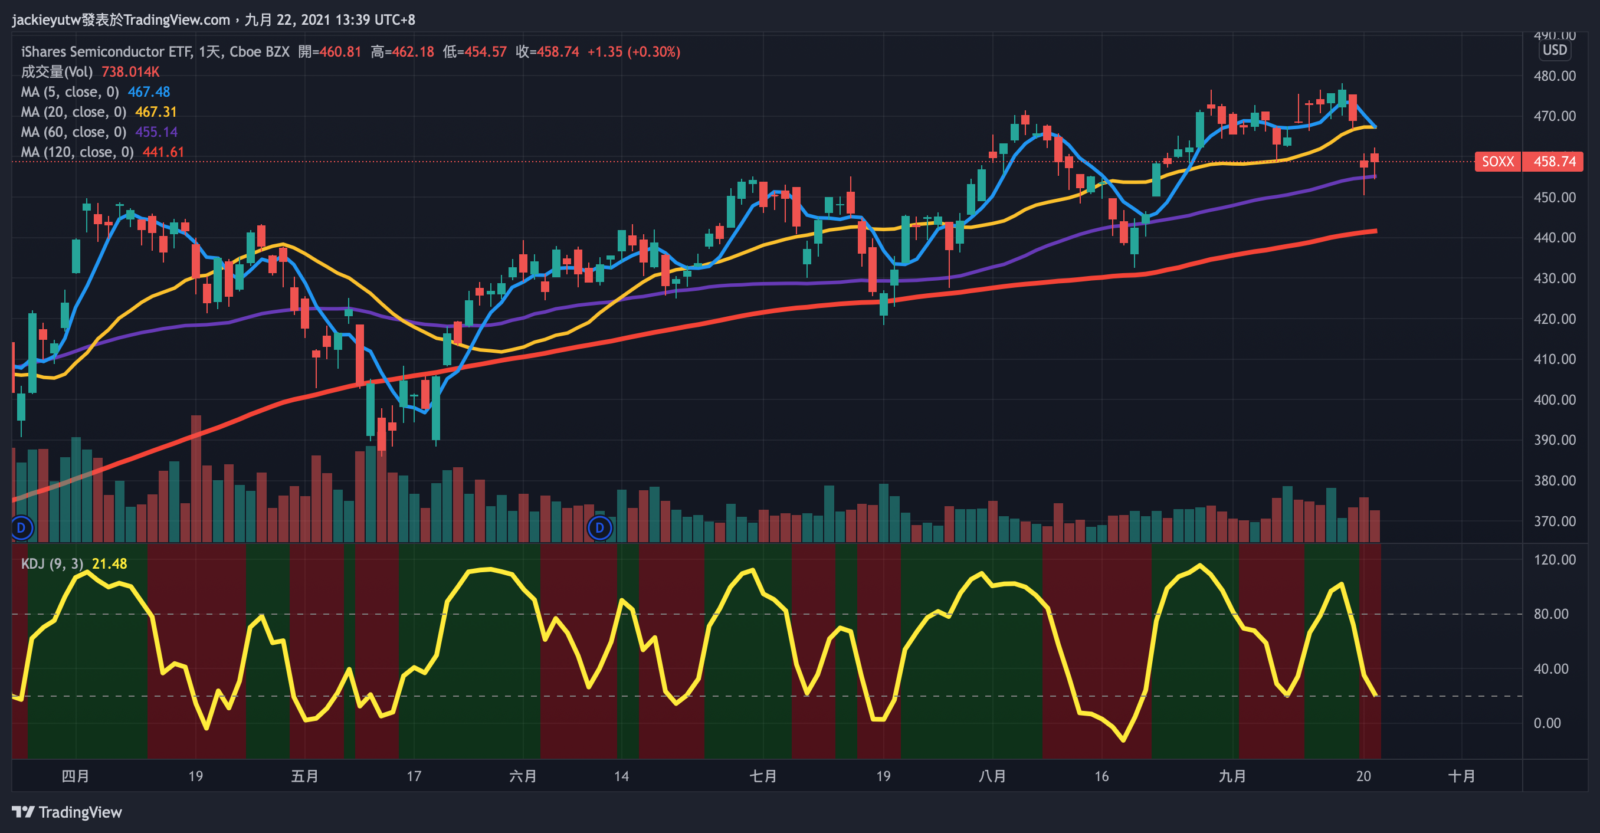
Task: Click the 七月 label on time axis
Action: (763, 776)
